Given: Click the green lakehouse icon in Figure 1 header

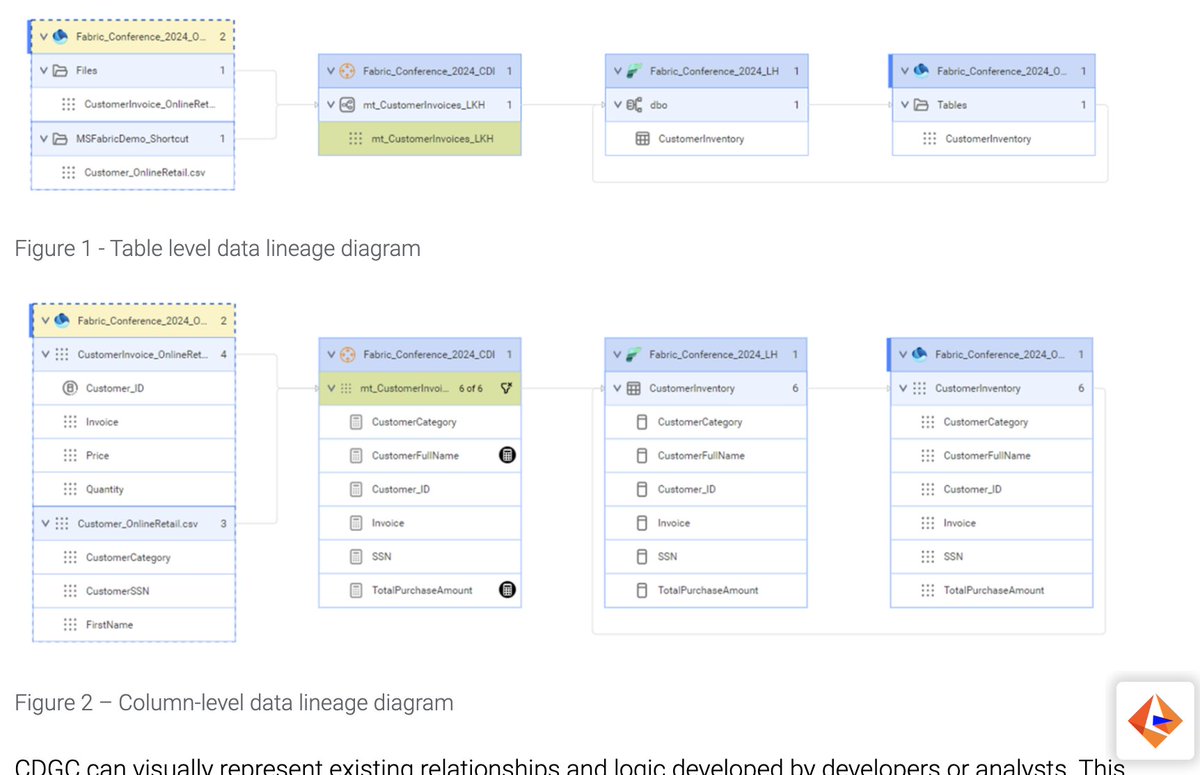Looking at the screenshot, I should coord(634,71).
